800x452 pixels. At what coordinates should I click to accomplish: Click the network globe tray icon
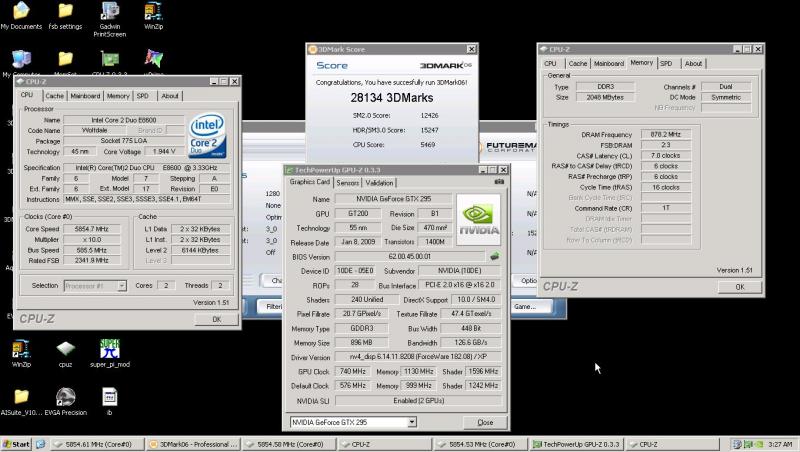pos(737,444)
